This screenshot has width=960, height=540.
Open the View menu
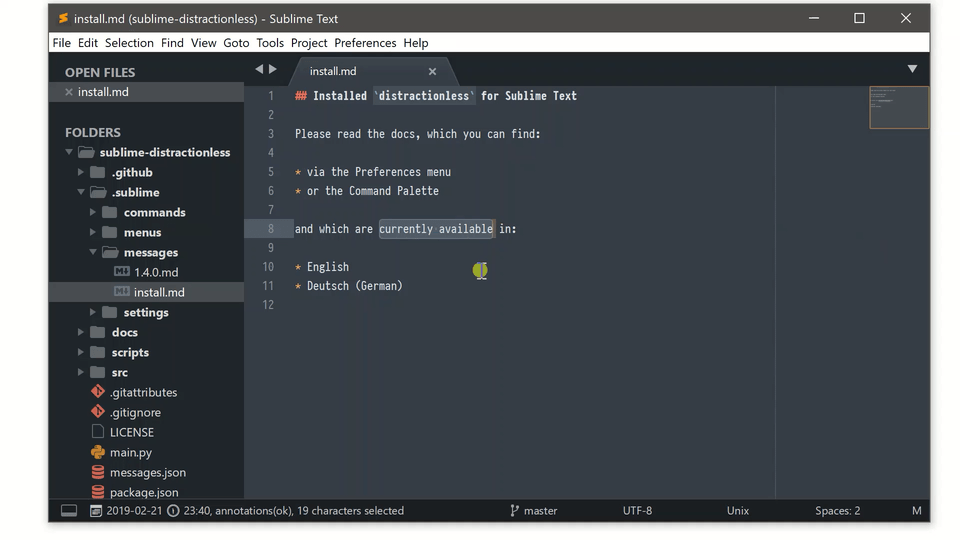click(x=203, y=43)
